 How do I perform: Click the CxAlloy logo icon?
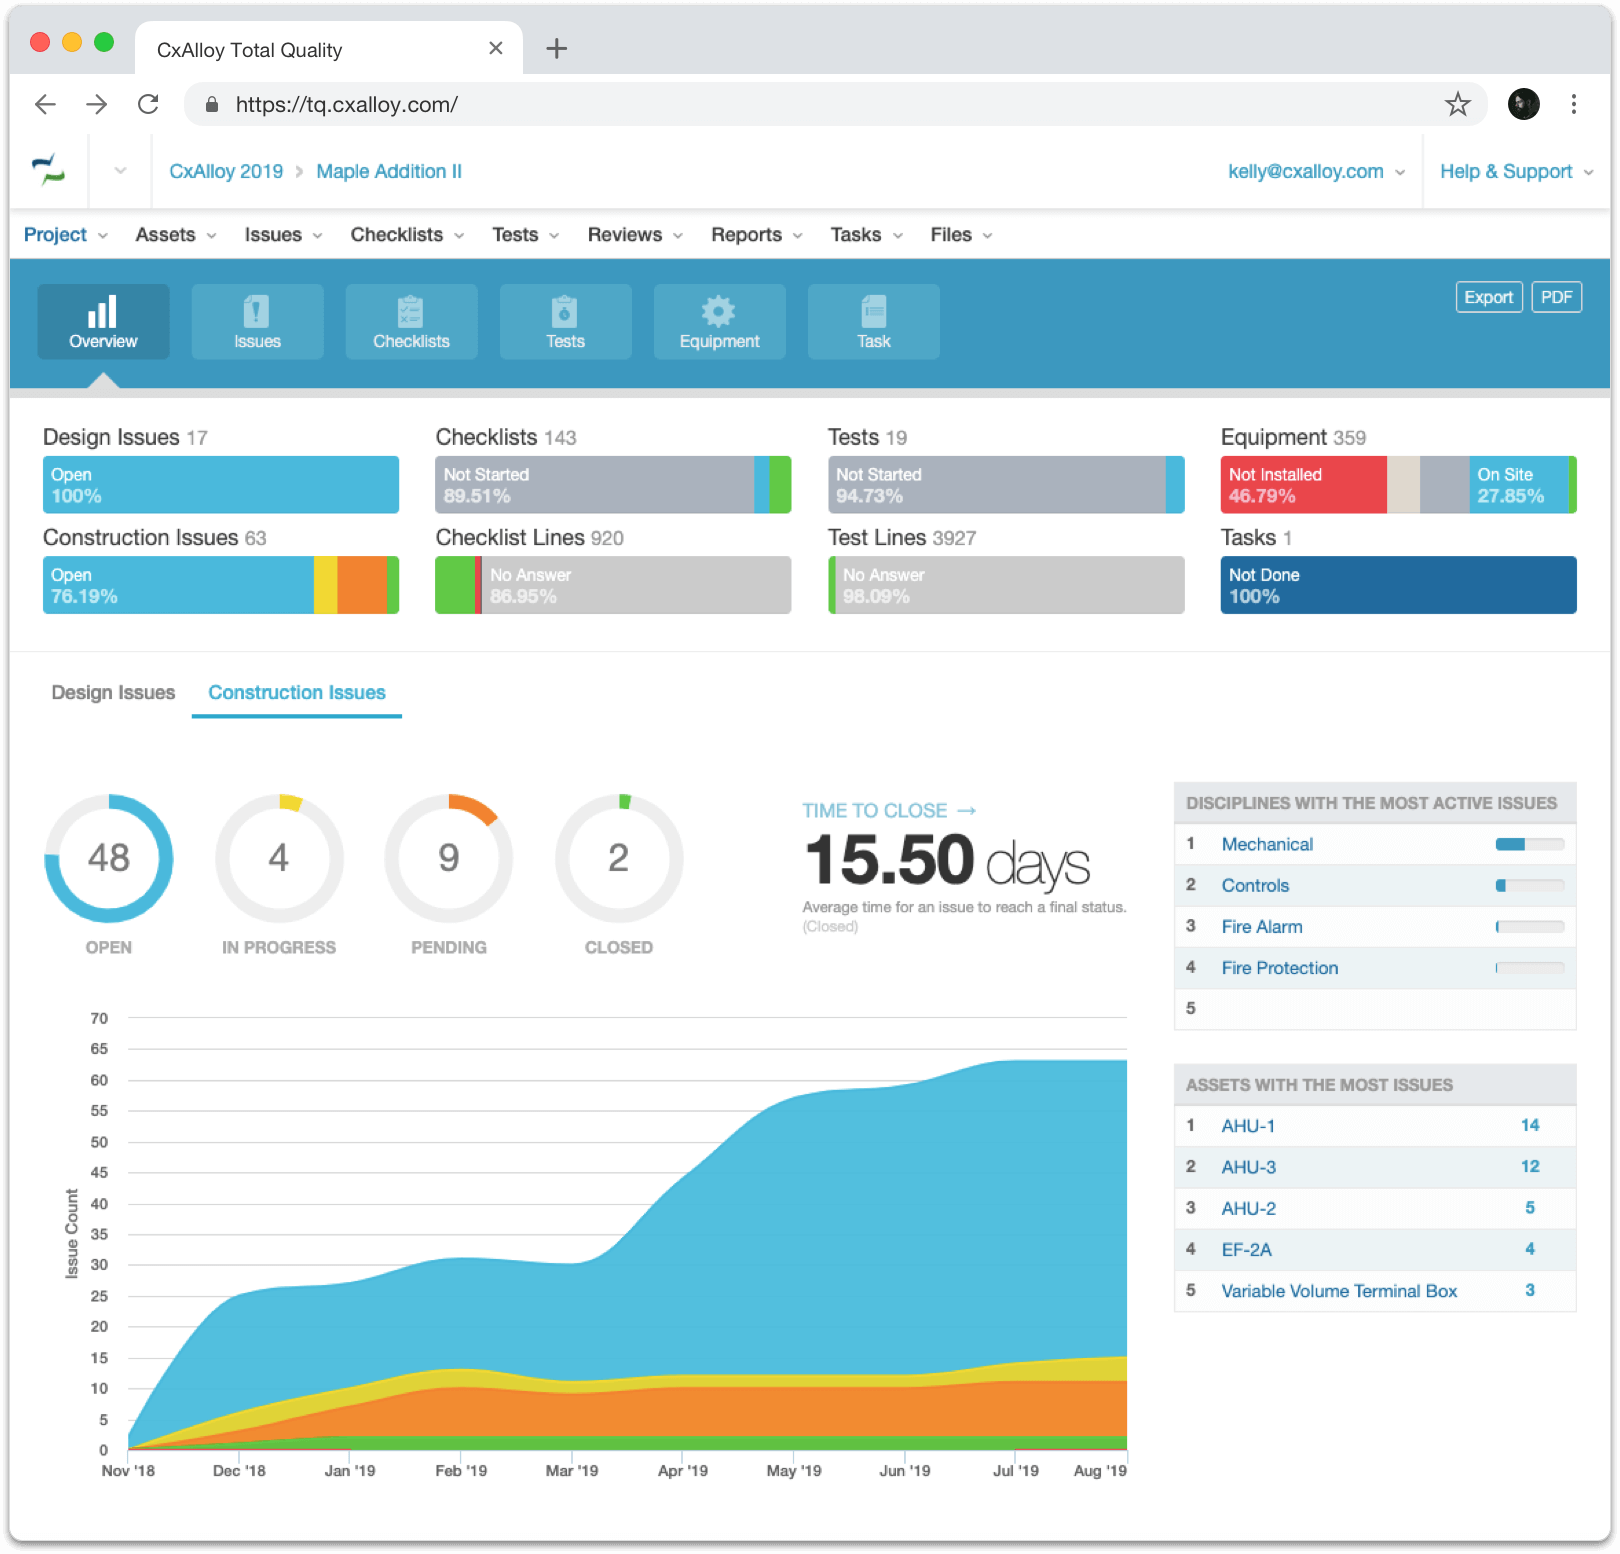click(48, 171)
